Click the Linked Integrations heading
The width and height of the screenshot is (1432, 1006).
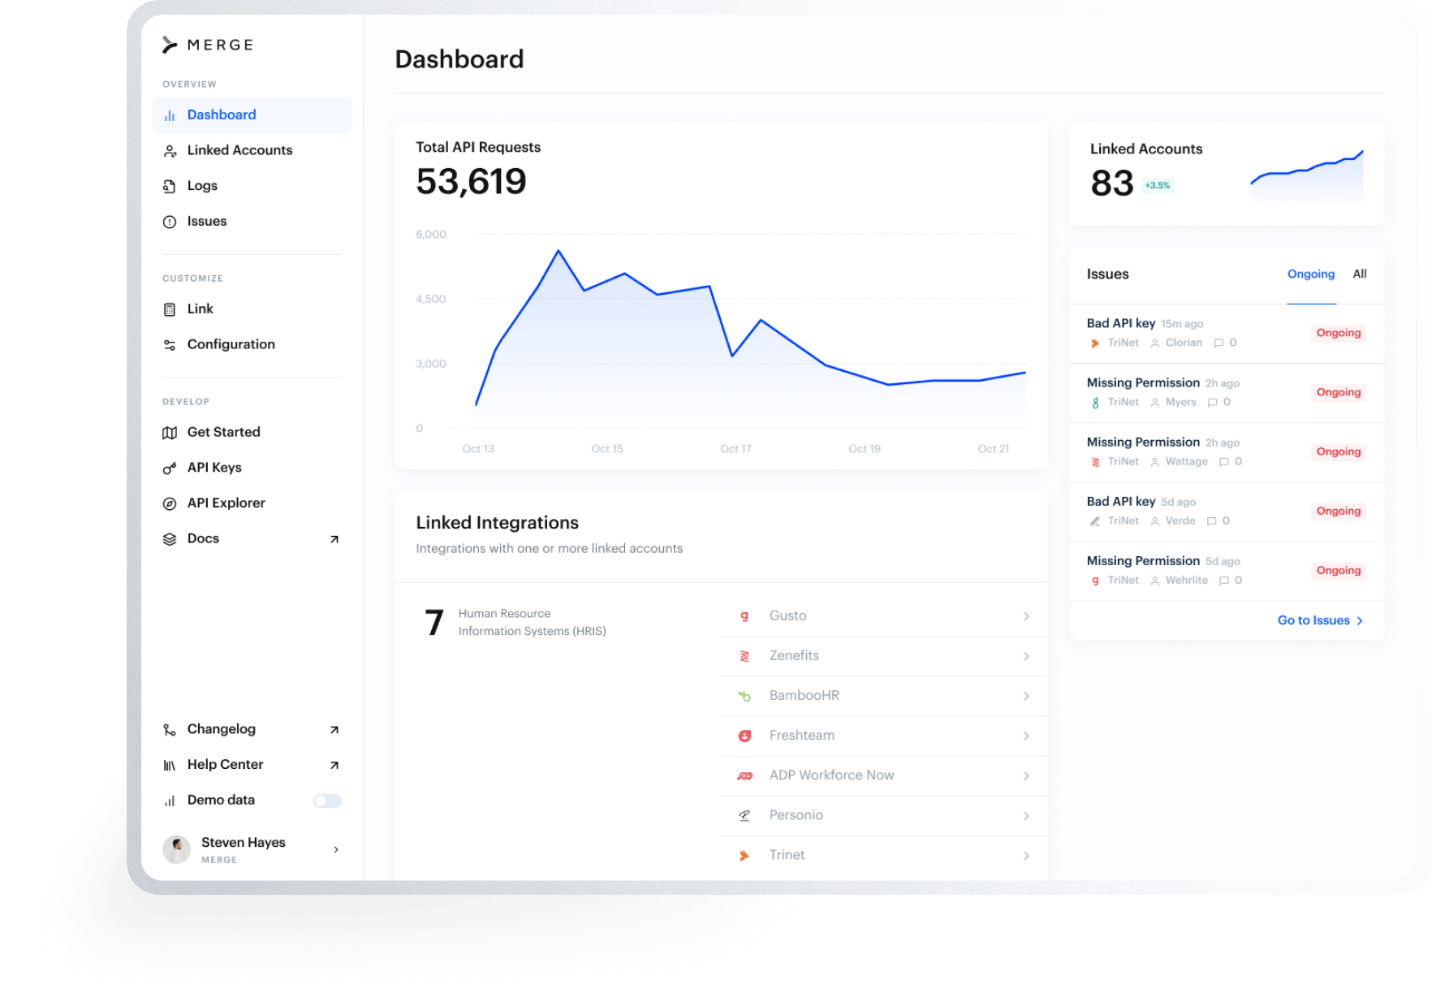(497, 523)
